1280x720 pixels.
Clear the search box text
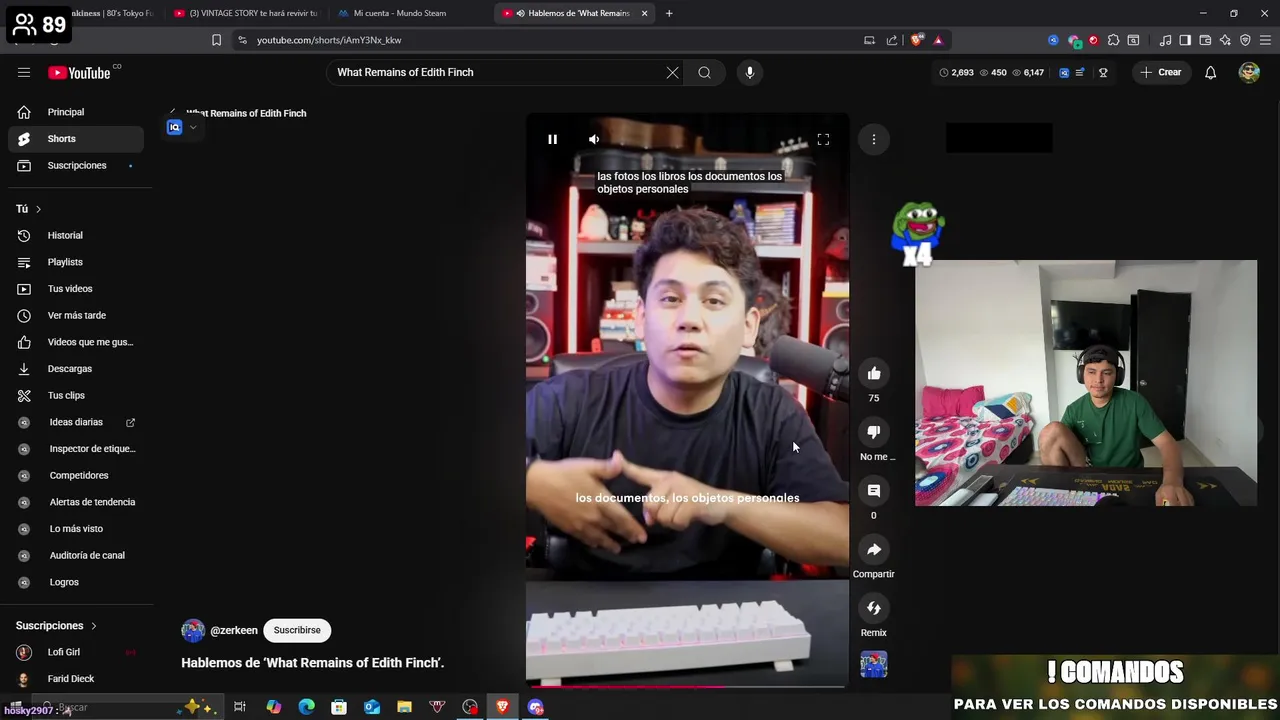click(x=672, y=72)
